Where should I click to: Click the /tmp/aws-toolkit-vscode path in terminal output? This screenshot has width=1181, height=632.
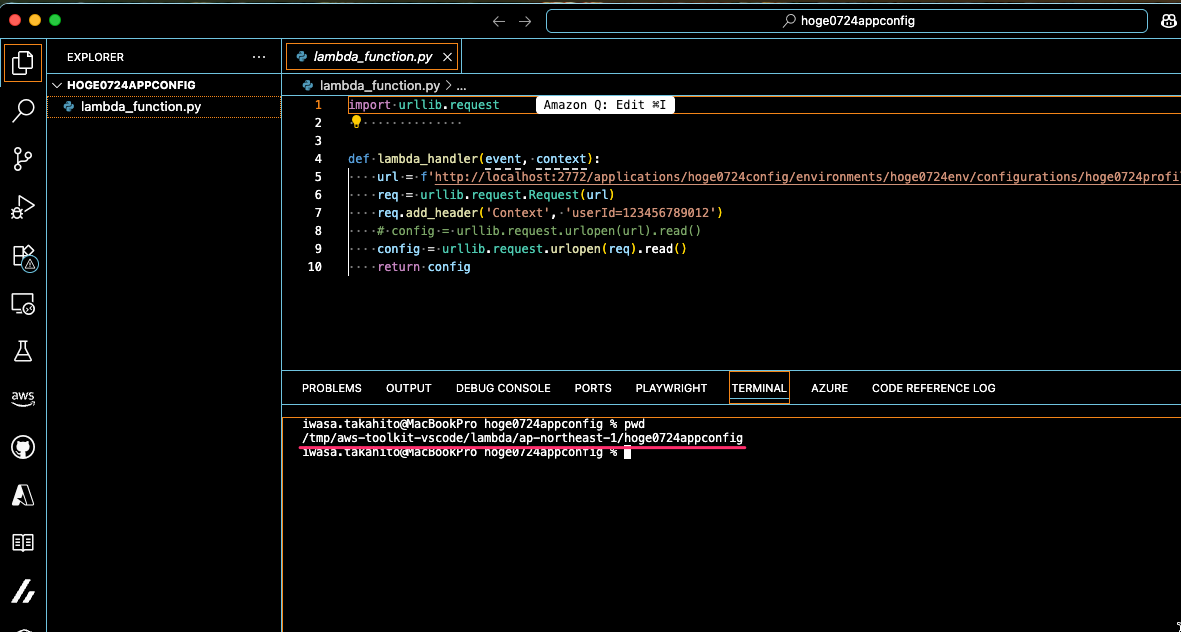click(522, 438)
